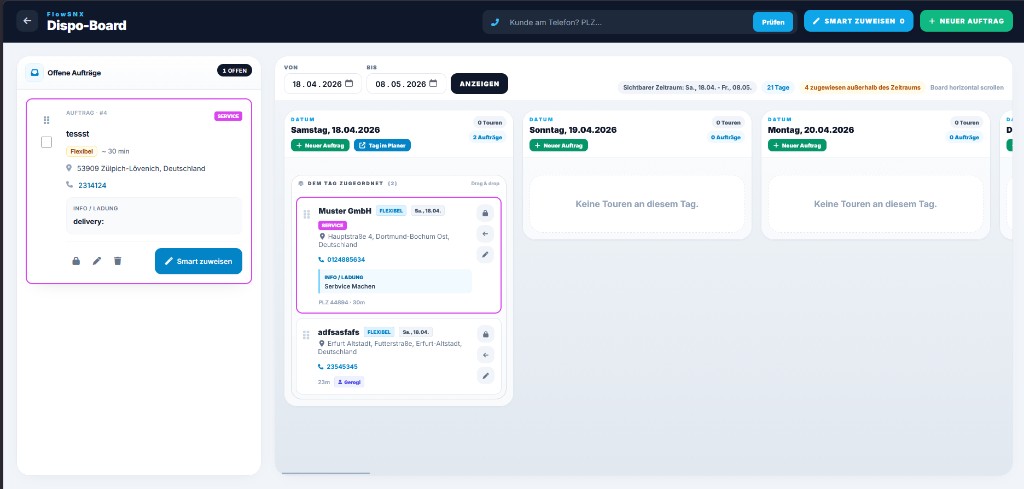Lock the adfsasfafs order
Viewport: 1024px width, 489px height.
485,334
